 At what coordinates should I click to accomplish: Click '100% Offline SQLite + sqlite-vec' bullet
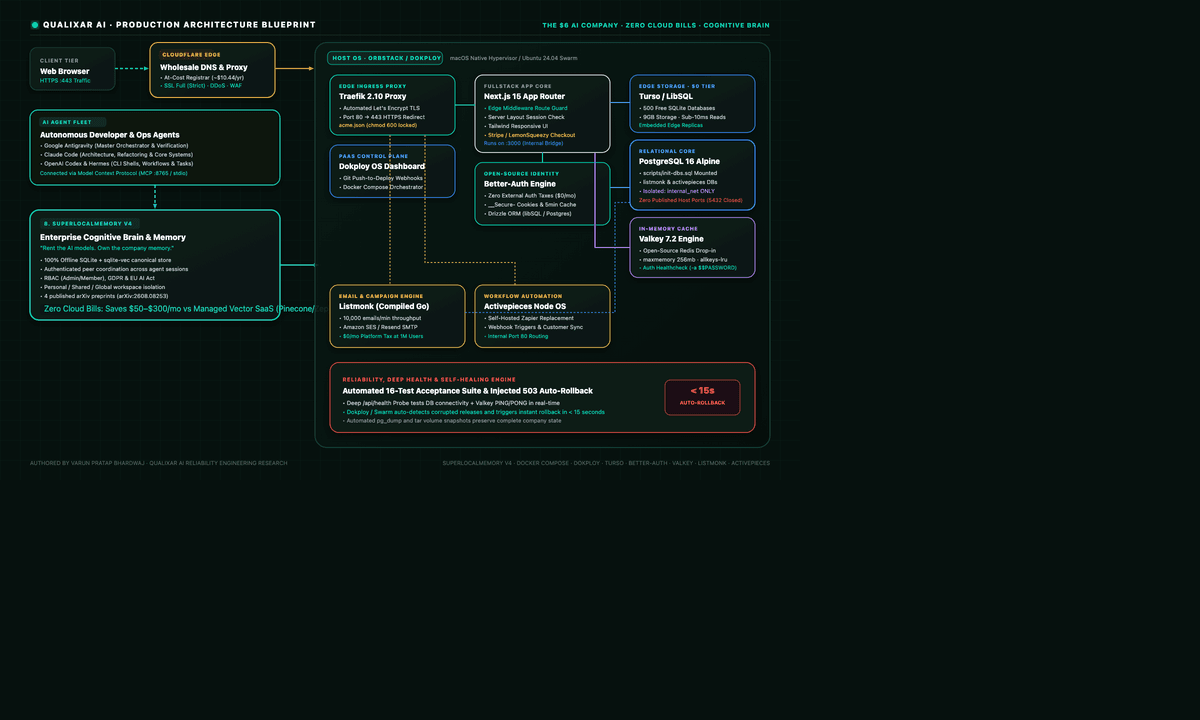tap(108, 260)
